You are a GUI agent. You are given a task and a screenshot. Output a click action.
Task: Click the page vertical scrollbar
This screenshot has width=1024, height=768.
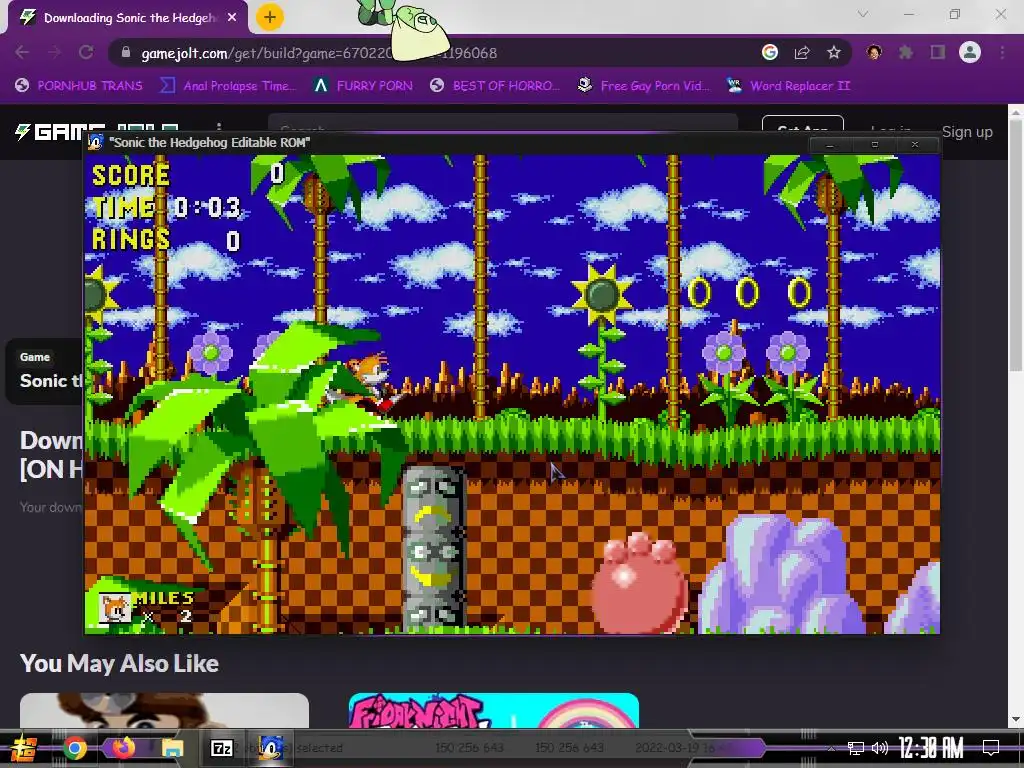click(1016, 246)
